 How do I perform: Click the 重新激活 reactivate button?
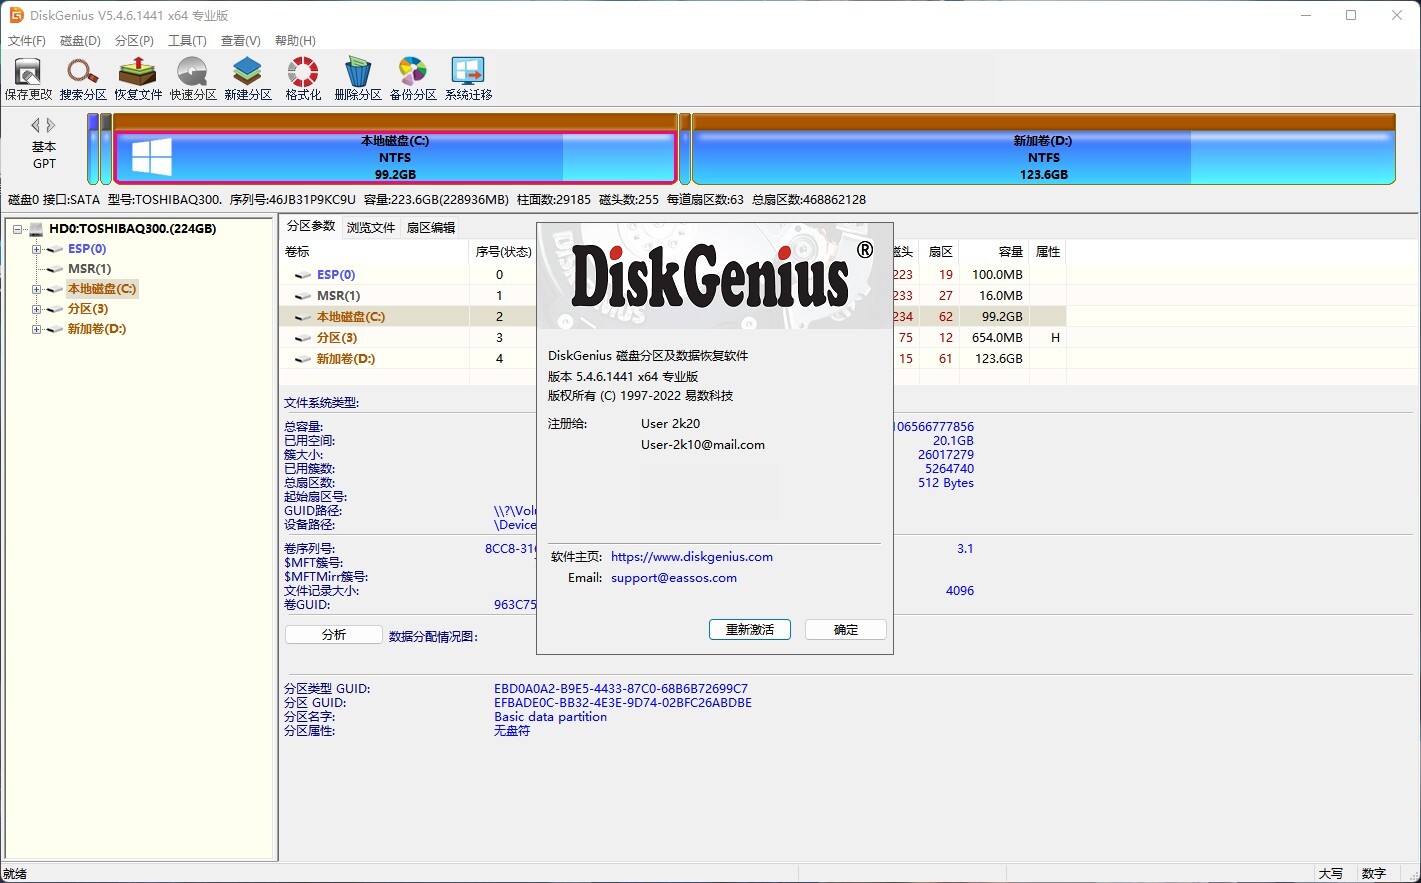pos(750,629)
